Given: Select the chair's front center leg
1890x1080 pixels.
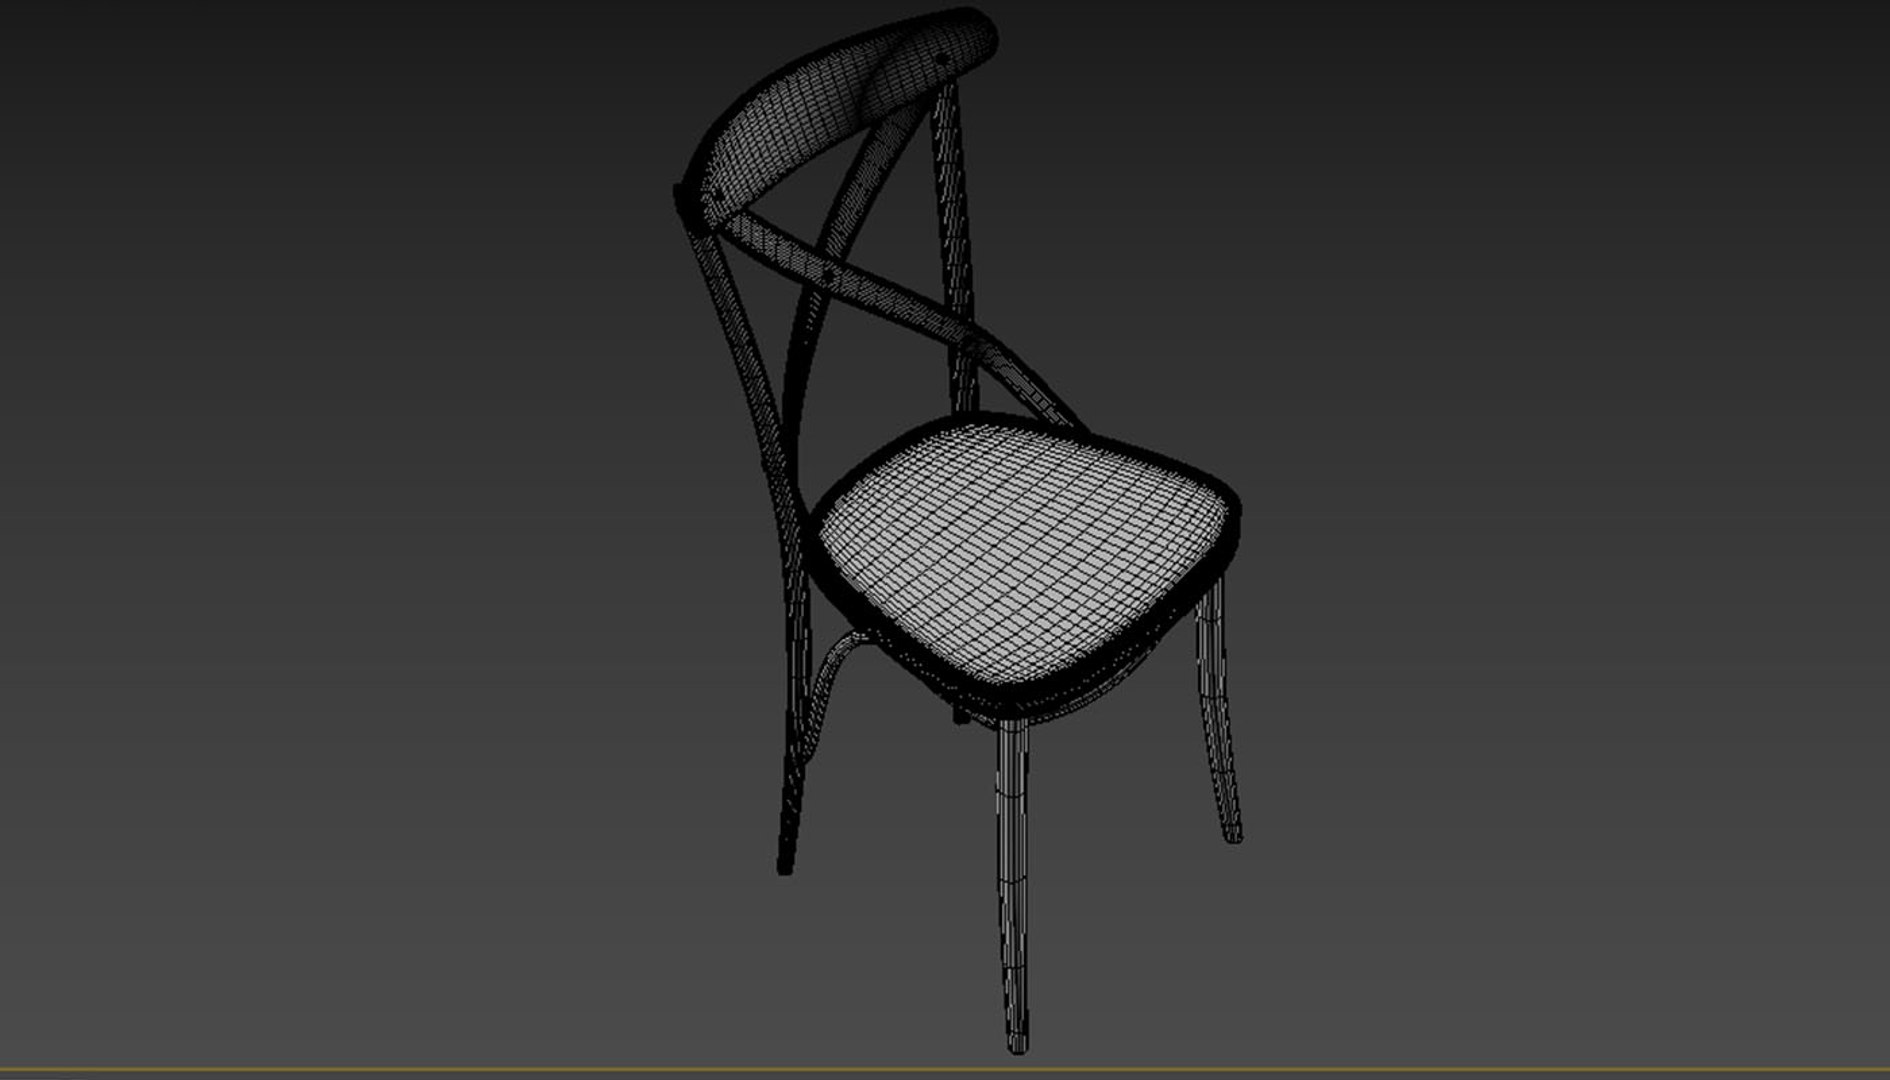Looking at the screenshot, I should (1013, 886).
